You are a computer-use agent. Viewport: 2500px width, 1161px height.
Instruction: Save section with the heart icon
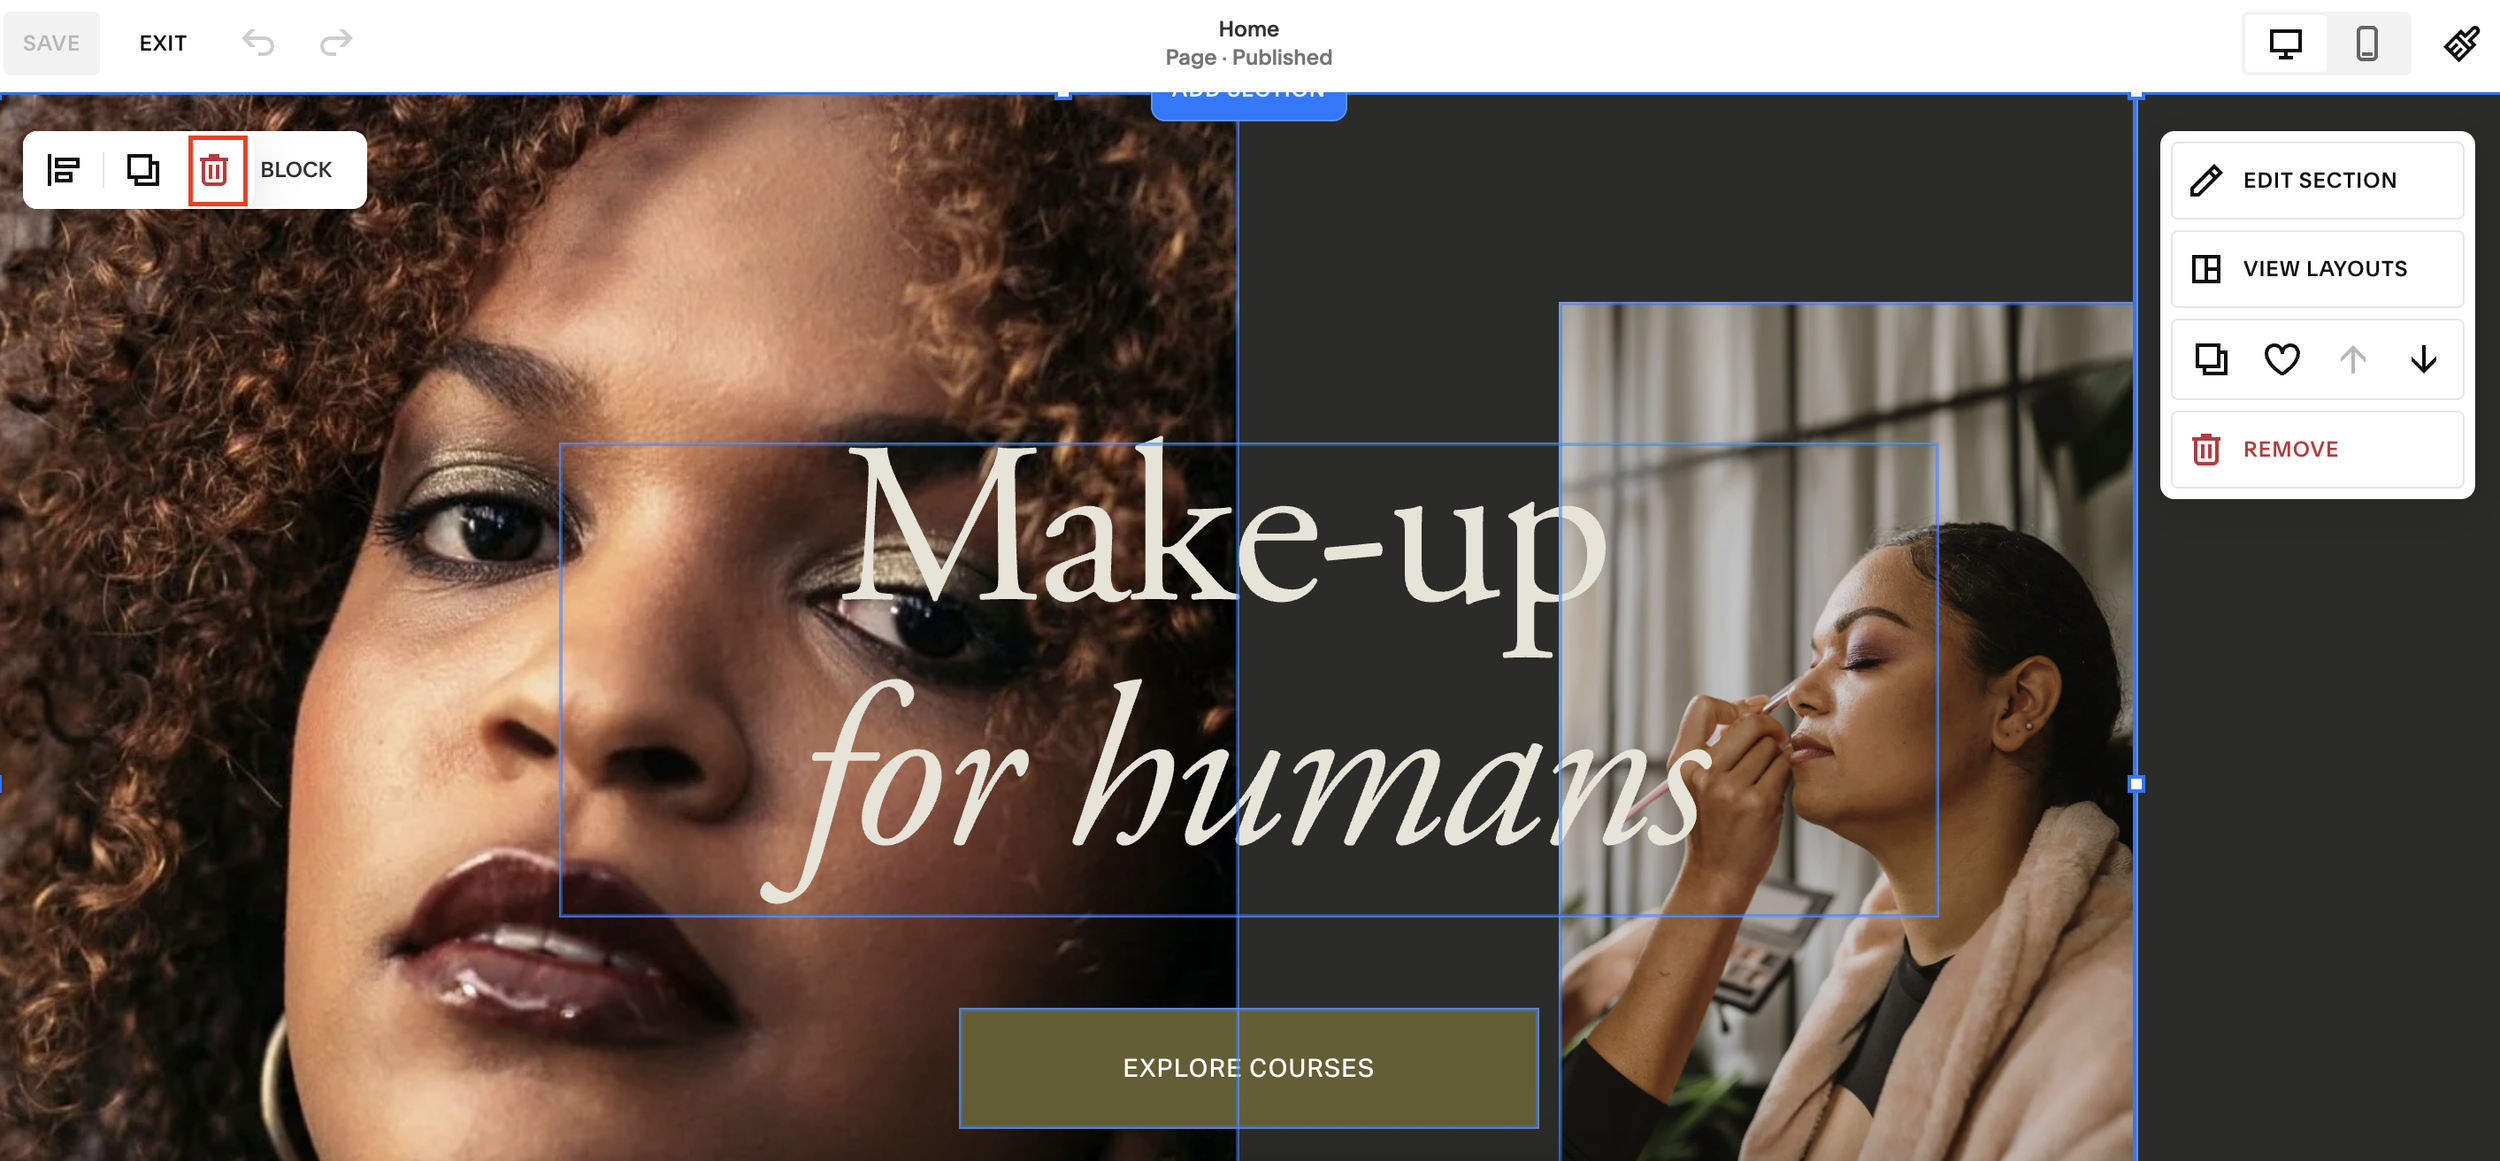point(2281,359)
